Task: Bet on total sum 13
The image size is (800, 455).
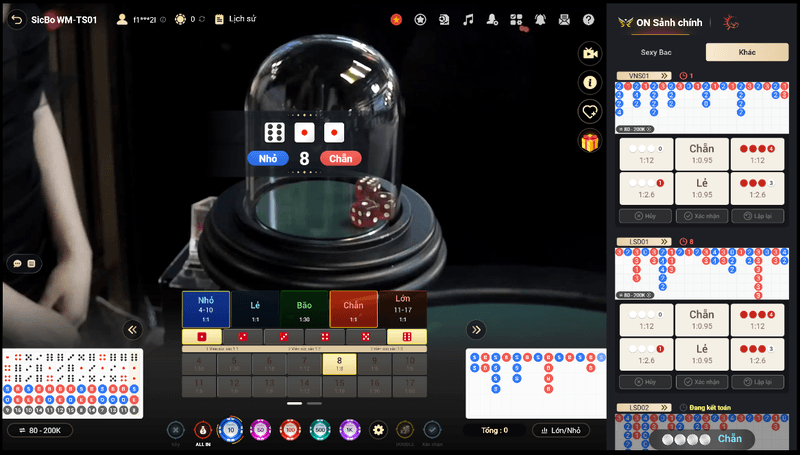Action: pos(269,387)
